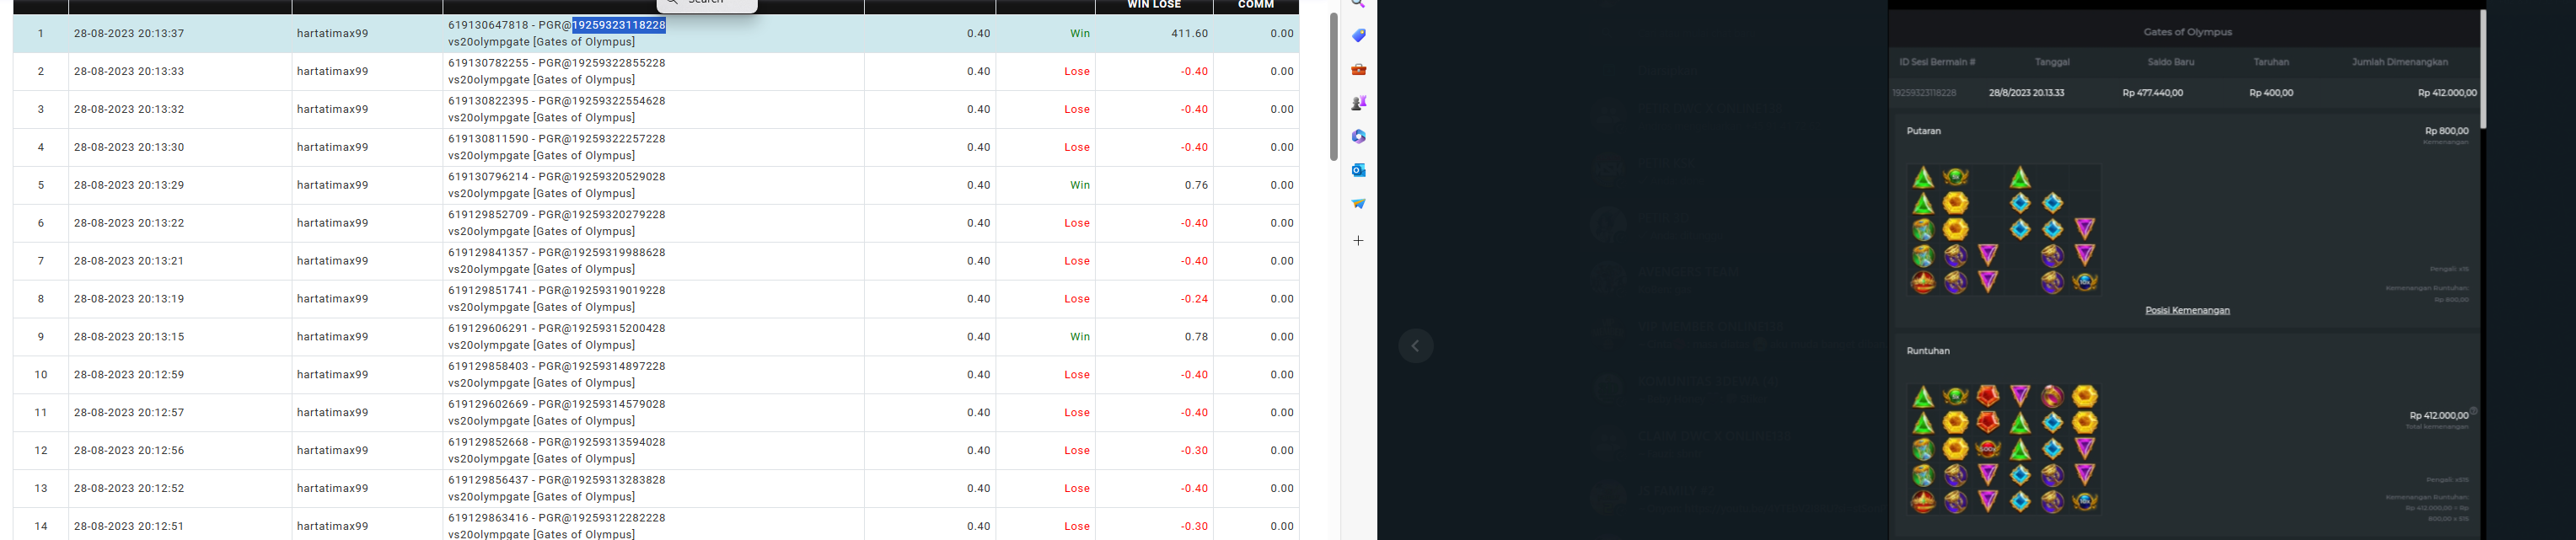Click the Gates of Olympus panel title

[2187, 32]
